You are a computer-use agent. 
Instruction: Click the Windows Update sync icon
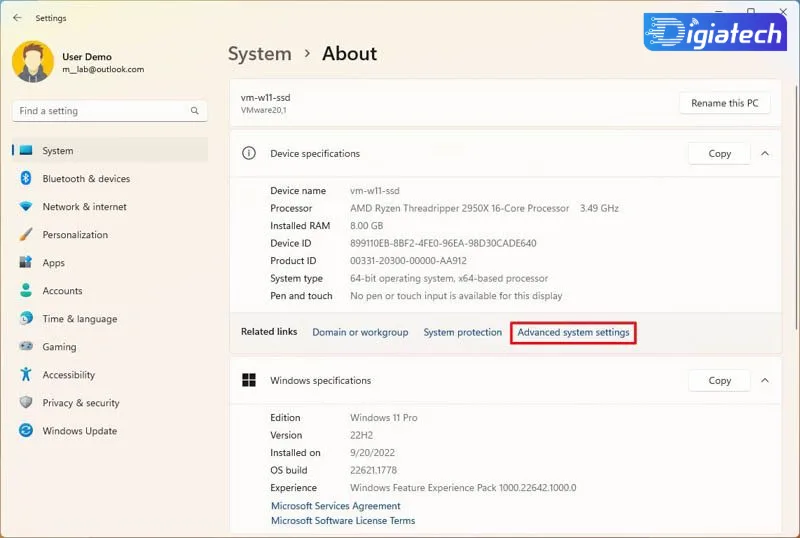(26, 431)
